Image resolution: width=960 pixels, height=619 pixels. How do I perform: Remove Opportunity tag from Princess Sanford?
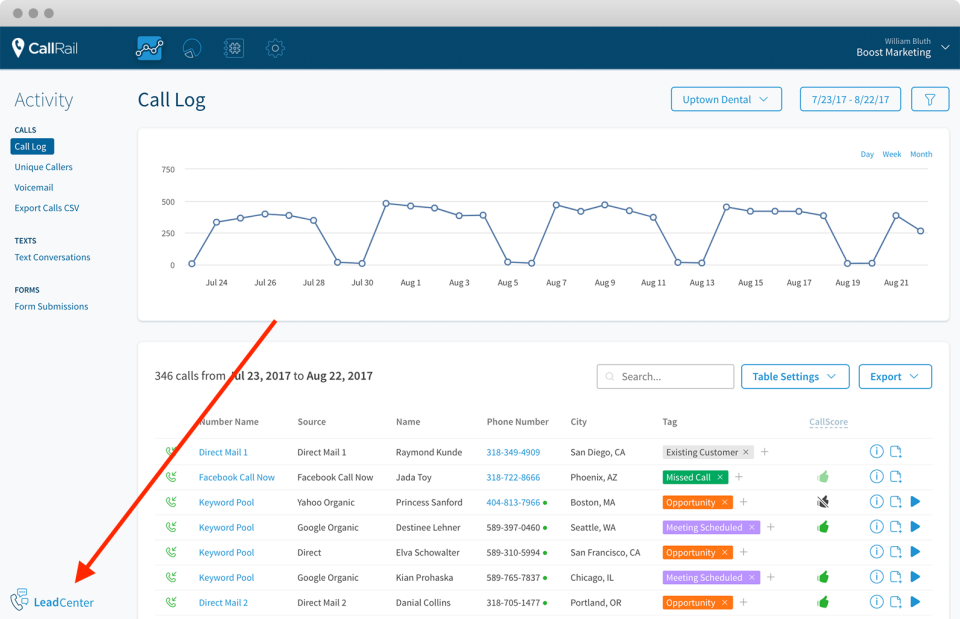[x=725, y=502]
